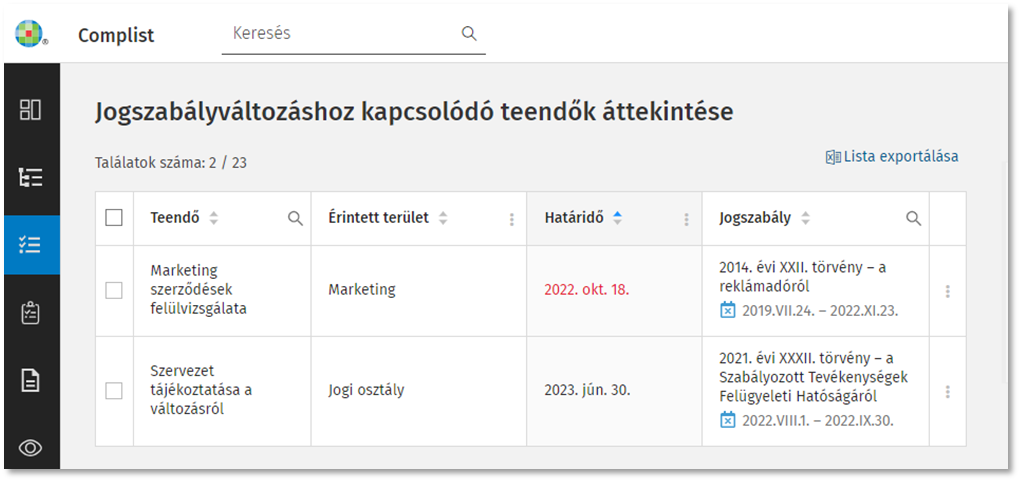
Task: Sort the table by Határidő
Action: [617, 218]
